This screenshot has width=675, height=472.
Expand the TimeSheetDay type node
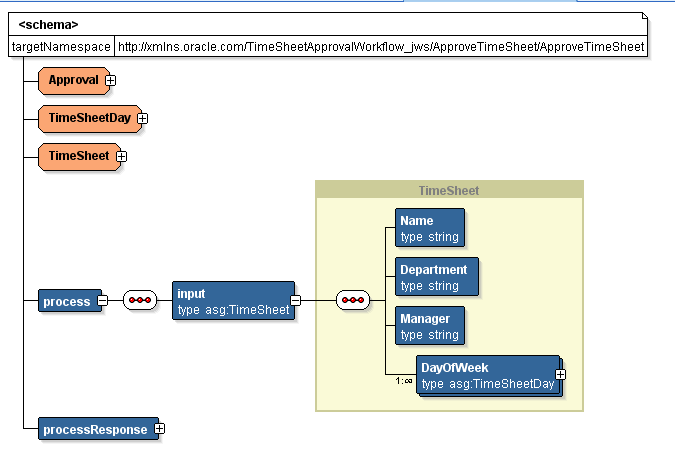pos(142,118)
